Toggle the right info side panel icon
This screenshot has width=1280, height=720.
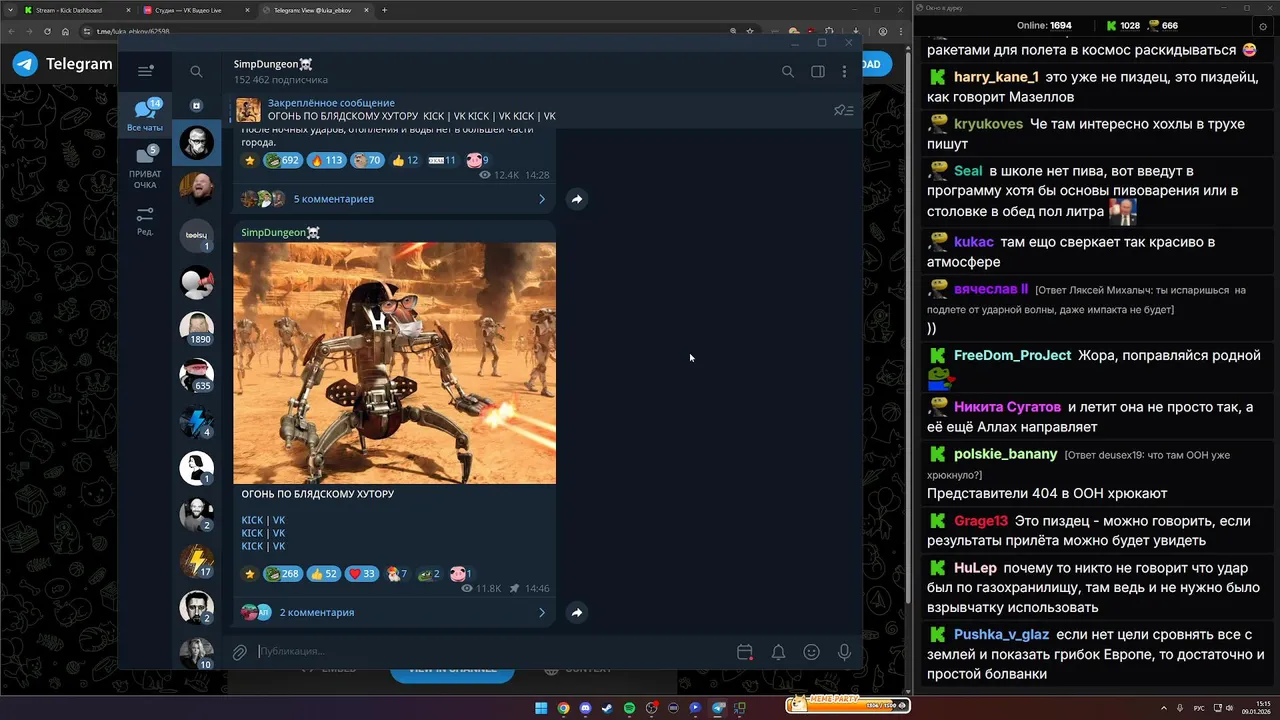click(818, 72)
